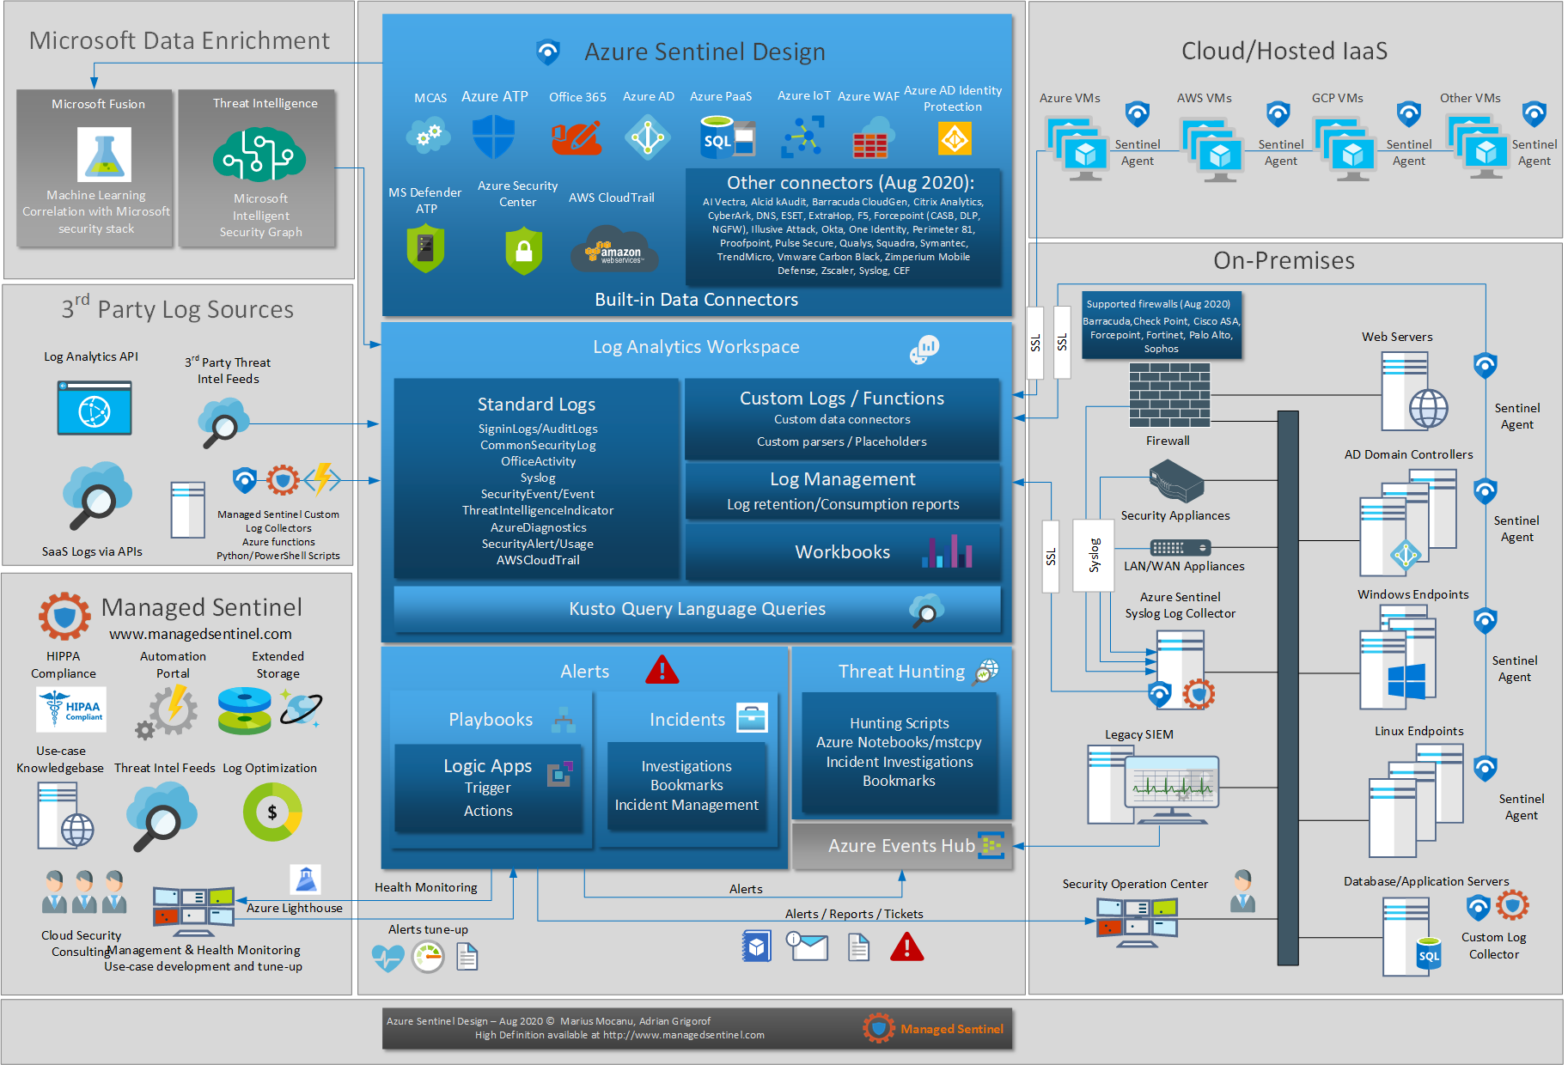Click the Built-in Data Connectors label
The width and height of the screenshot is (1568, 1065).
pyautogui.click(x=696, y=300)
